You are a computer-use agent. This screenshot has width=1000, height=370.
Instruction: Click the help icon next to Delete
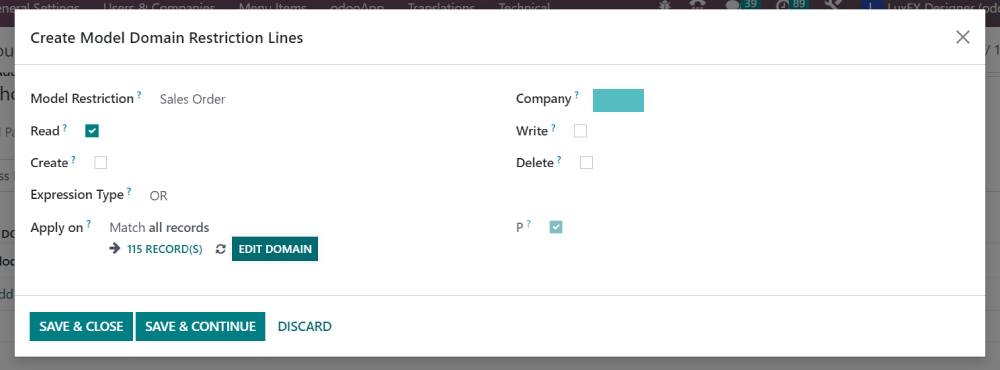point(559,159)
